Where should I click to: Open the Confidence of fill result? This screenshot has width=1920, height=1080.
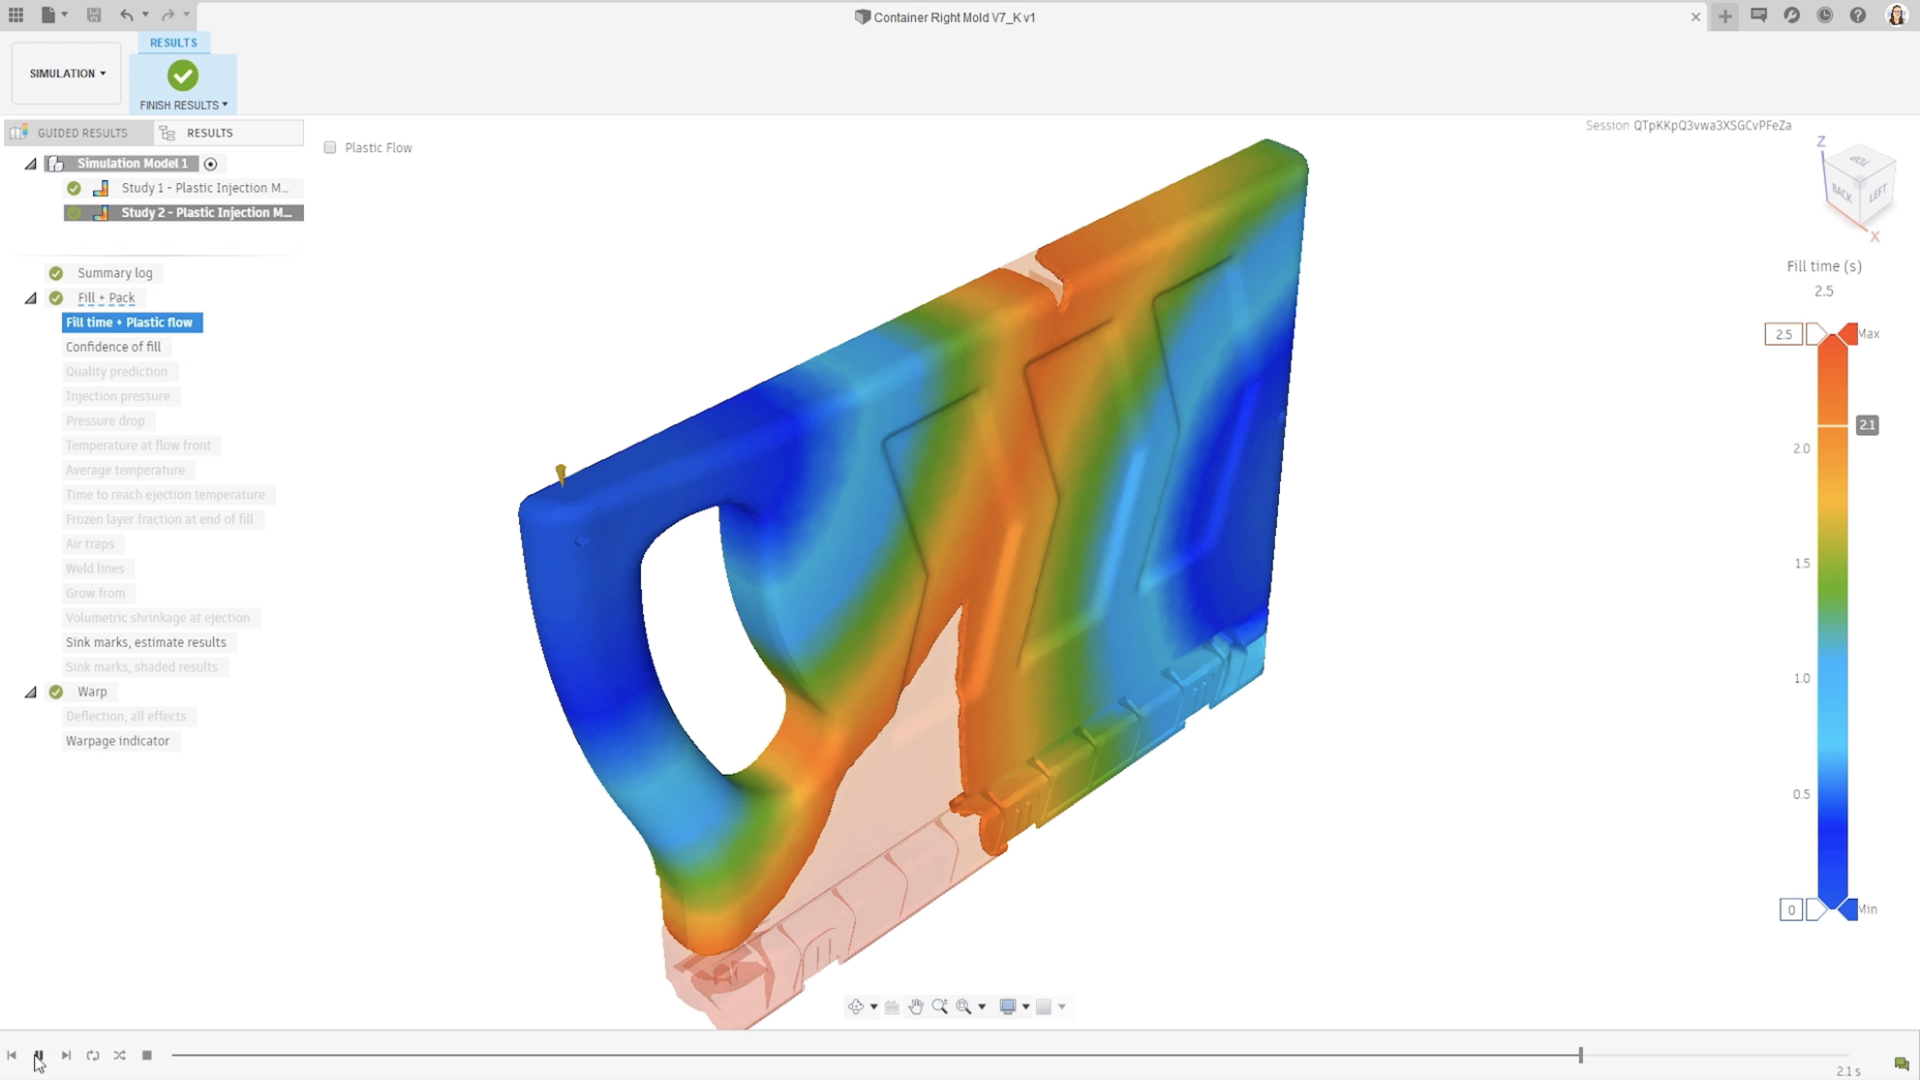tap(113, 347)
